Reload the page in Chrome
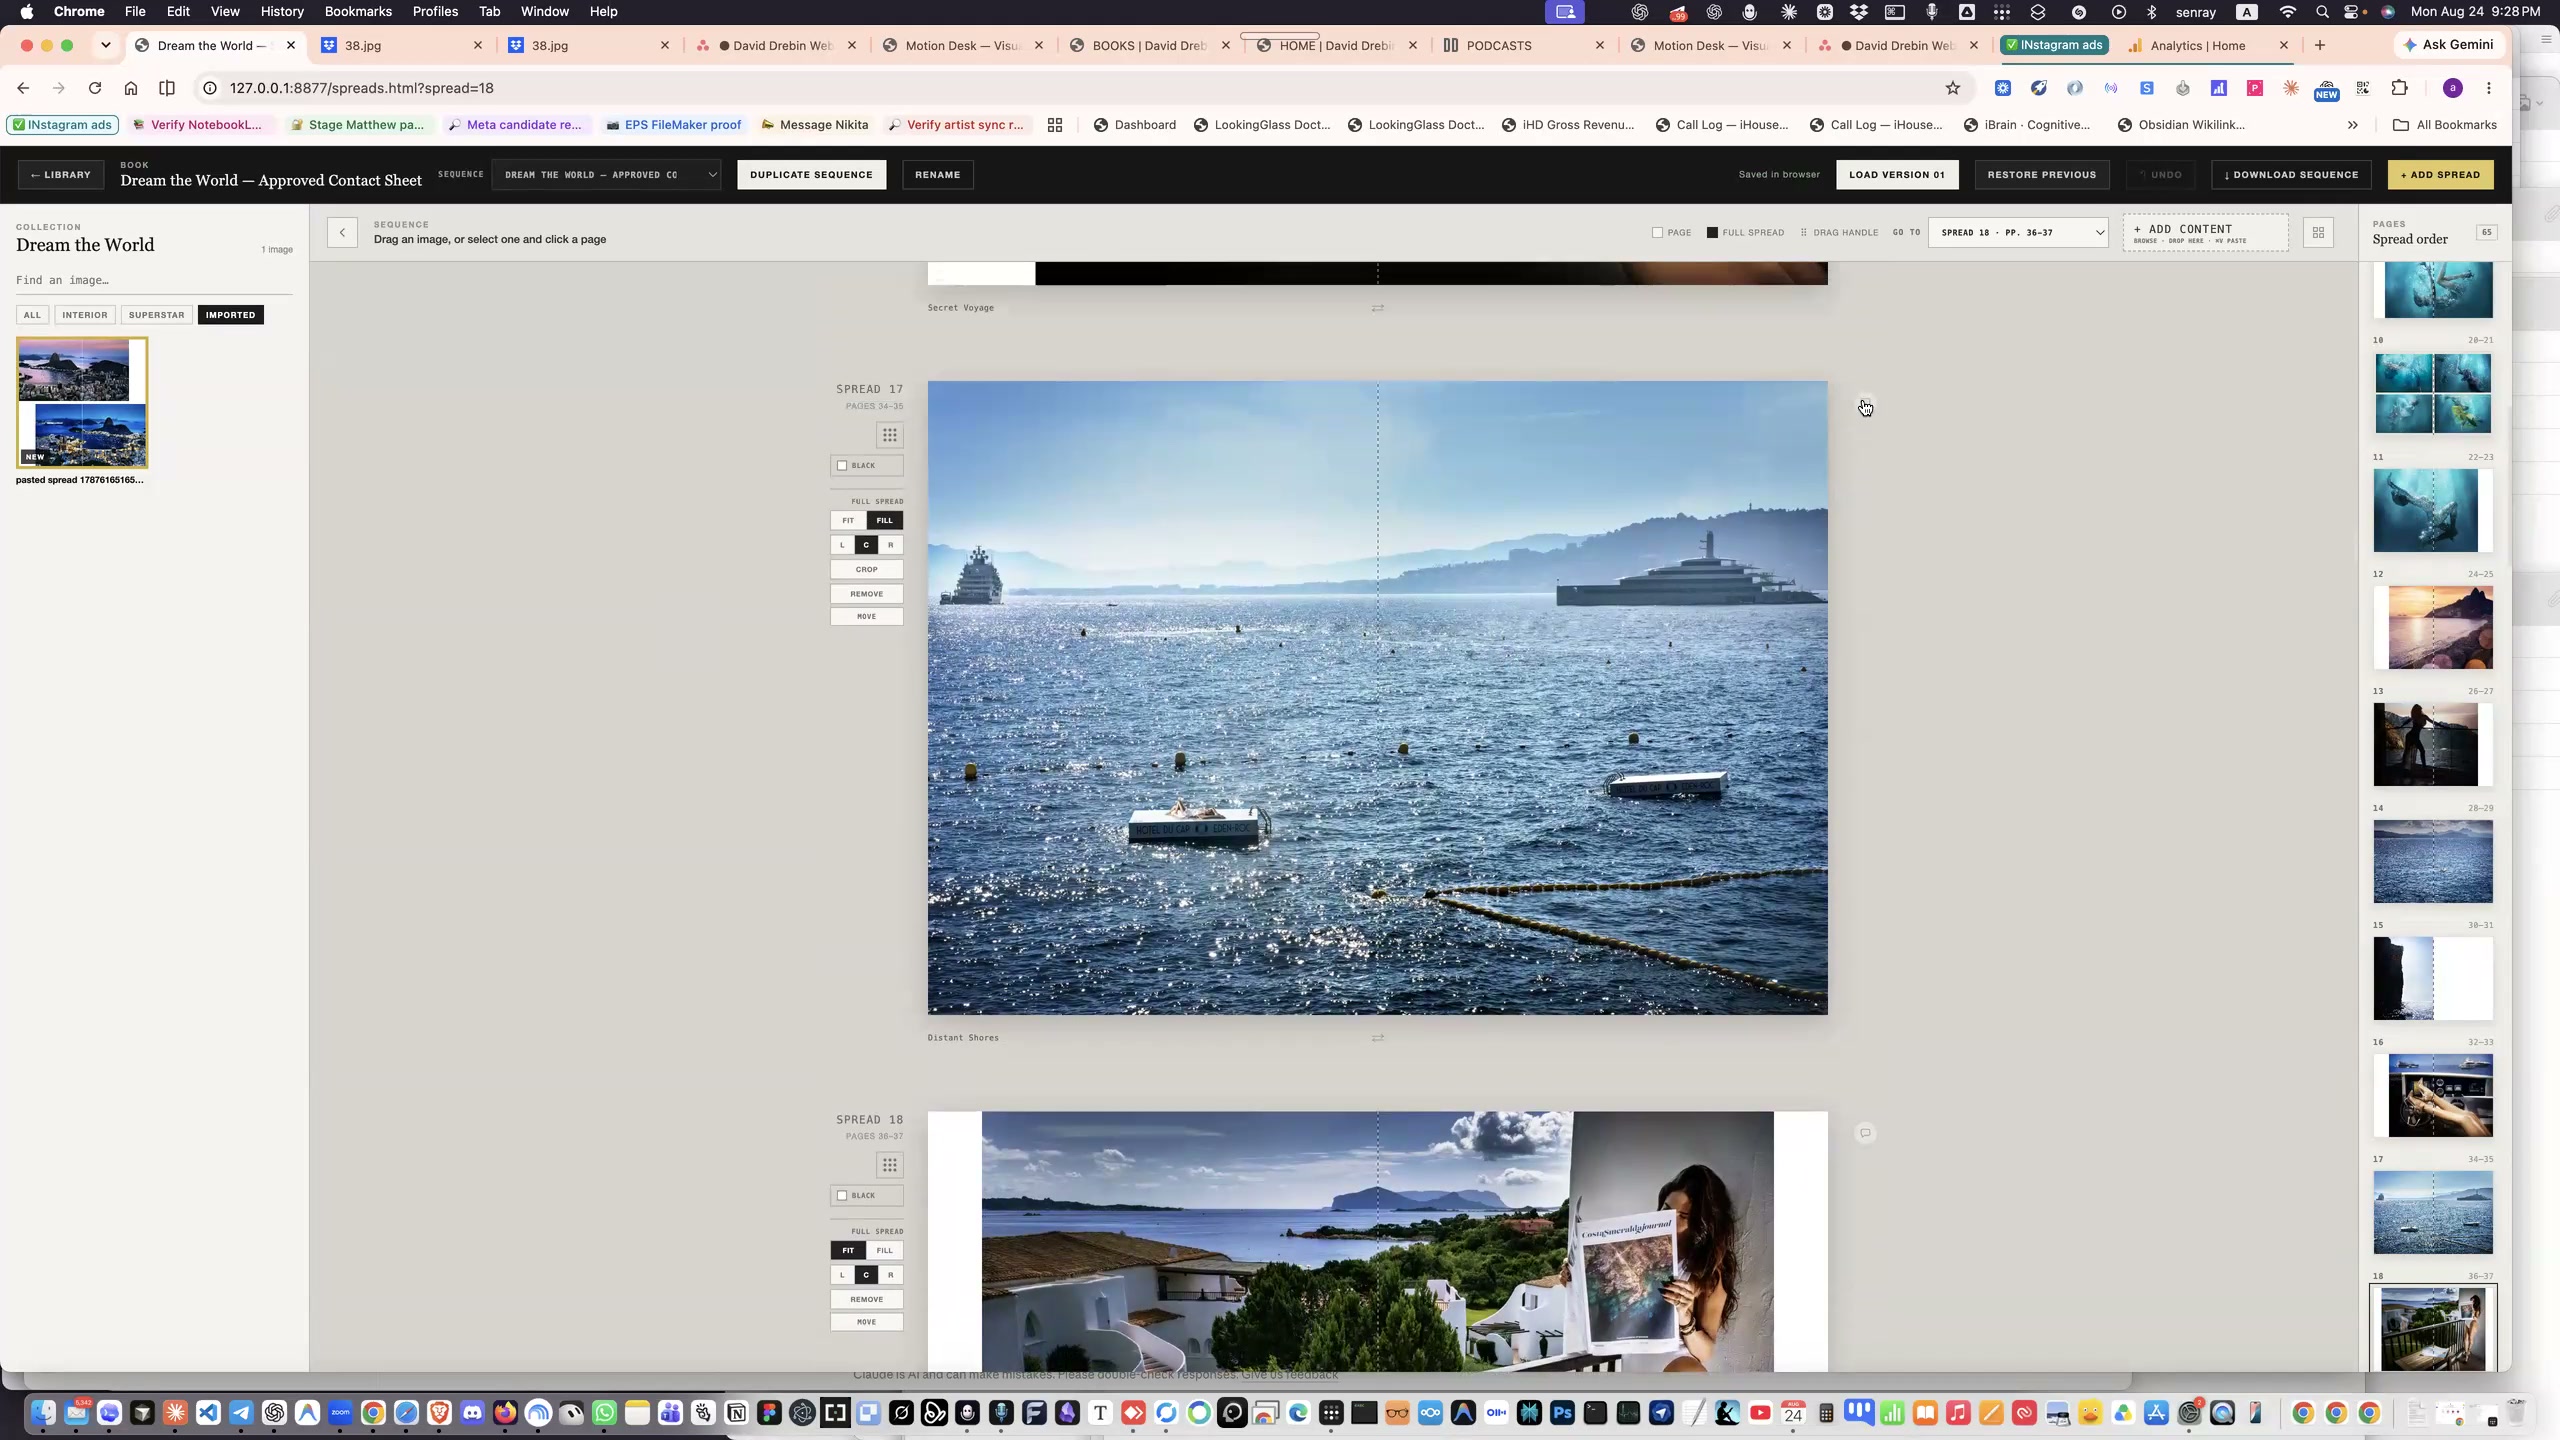 tap(95, 88)
